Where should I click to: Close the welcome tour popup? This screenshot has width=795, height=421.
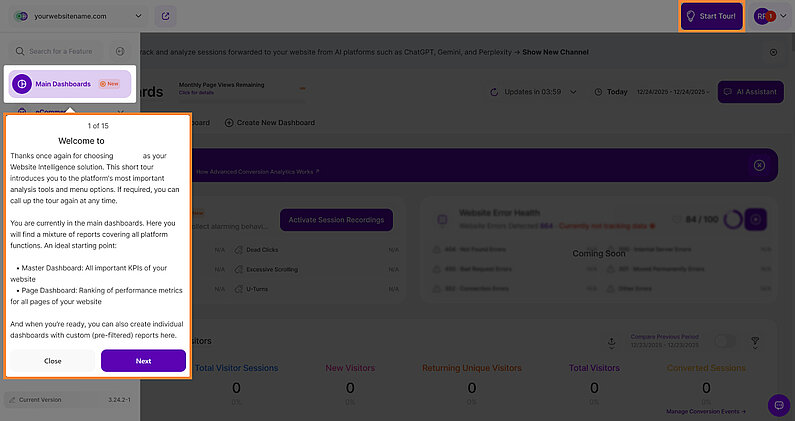pos(53,361)
